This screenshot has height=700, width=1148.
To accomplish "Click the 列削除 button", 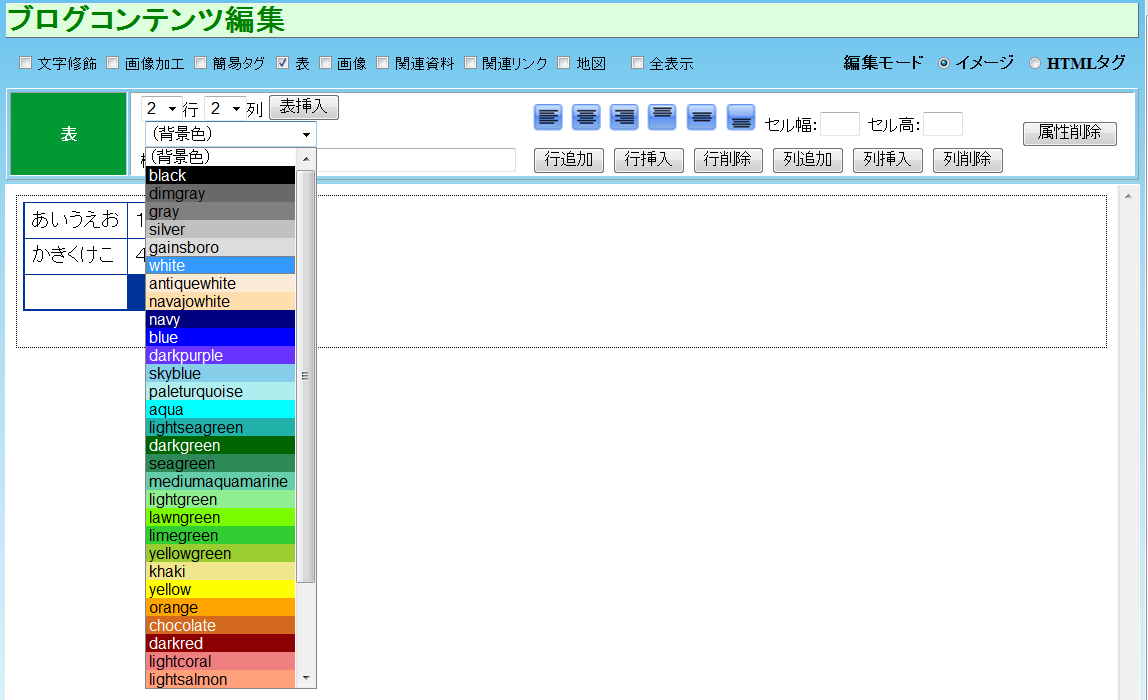I will 967,160.
